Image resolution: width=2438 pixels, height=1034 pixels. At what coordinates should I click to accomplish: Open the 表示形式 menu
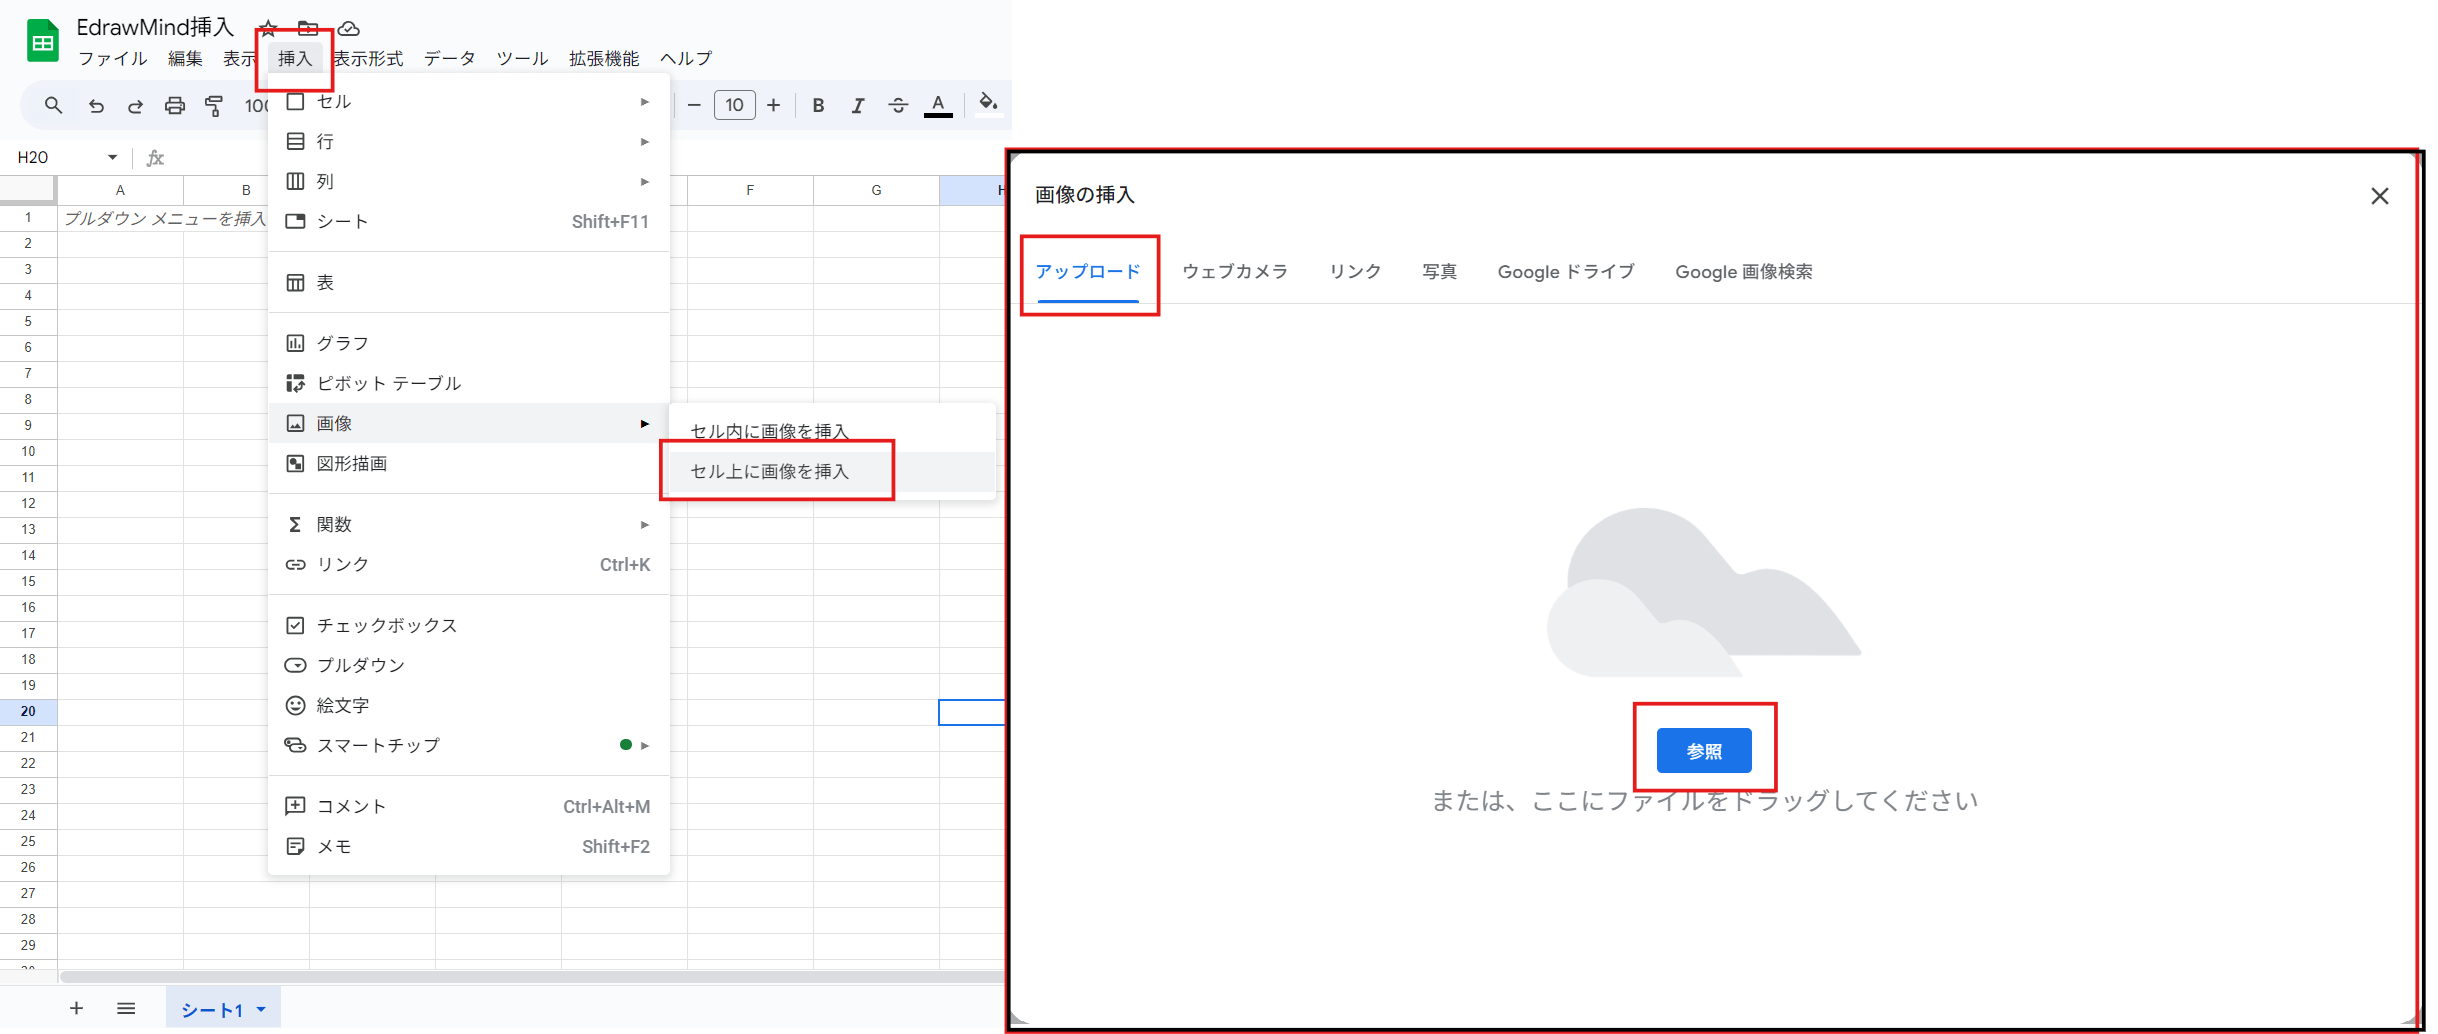[368, 58]
